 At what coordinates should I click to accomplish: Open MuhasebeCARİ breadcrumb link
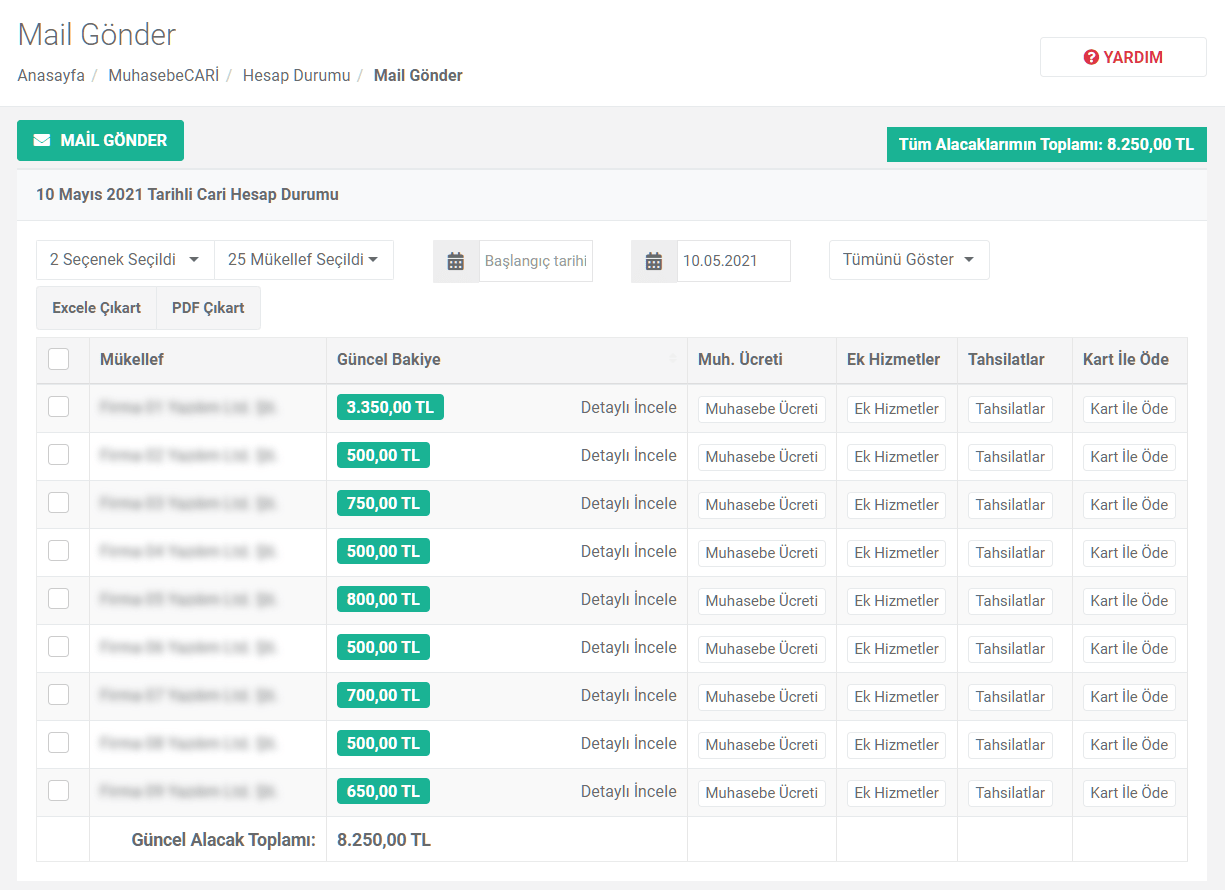coord(163,75)
